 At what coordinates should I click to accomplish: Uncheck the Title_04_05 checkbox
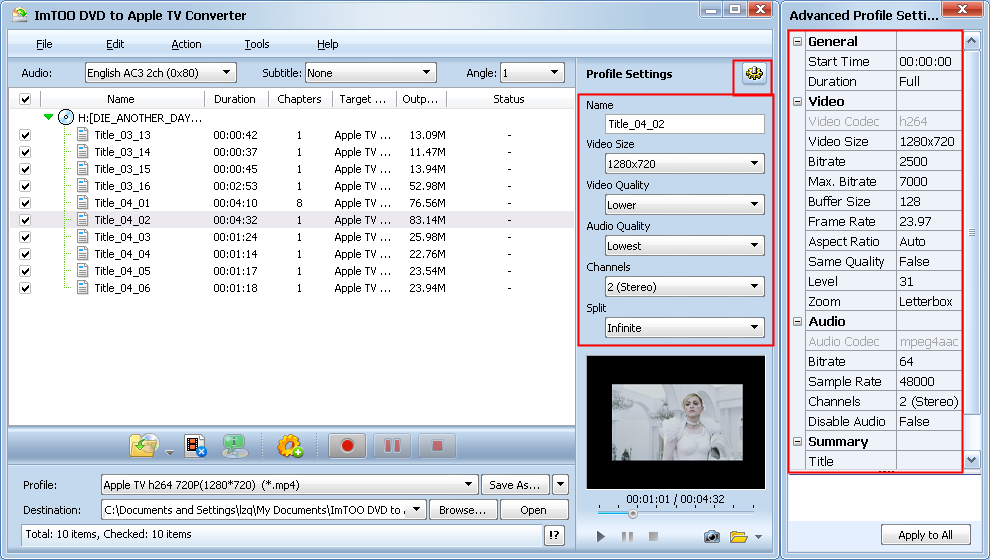coord(25,271)
